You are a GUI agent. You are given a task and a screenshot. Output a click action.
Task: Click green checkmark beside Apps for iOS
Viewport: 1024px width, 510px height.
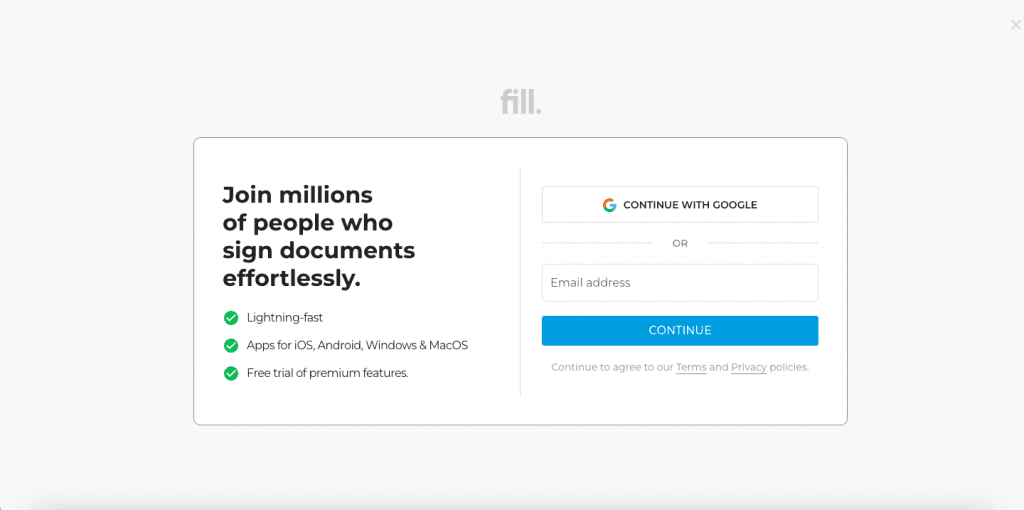231,345
